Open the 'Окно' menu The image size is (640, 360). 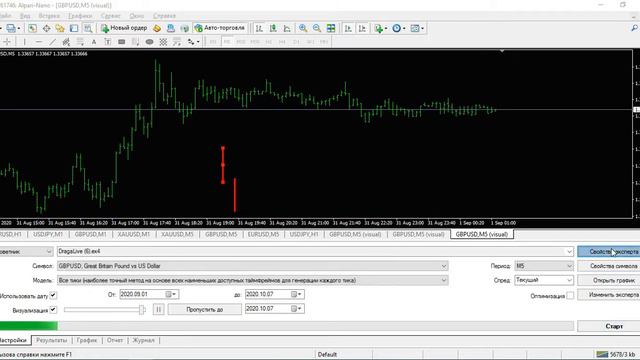pos(137,16)
